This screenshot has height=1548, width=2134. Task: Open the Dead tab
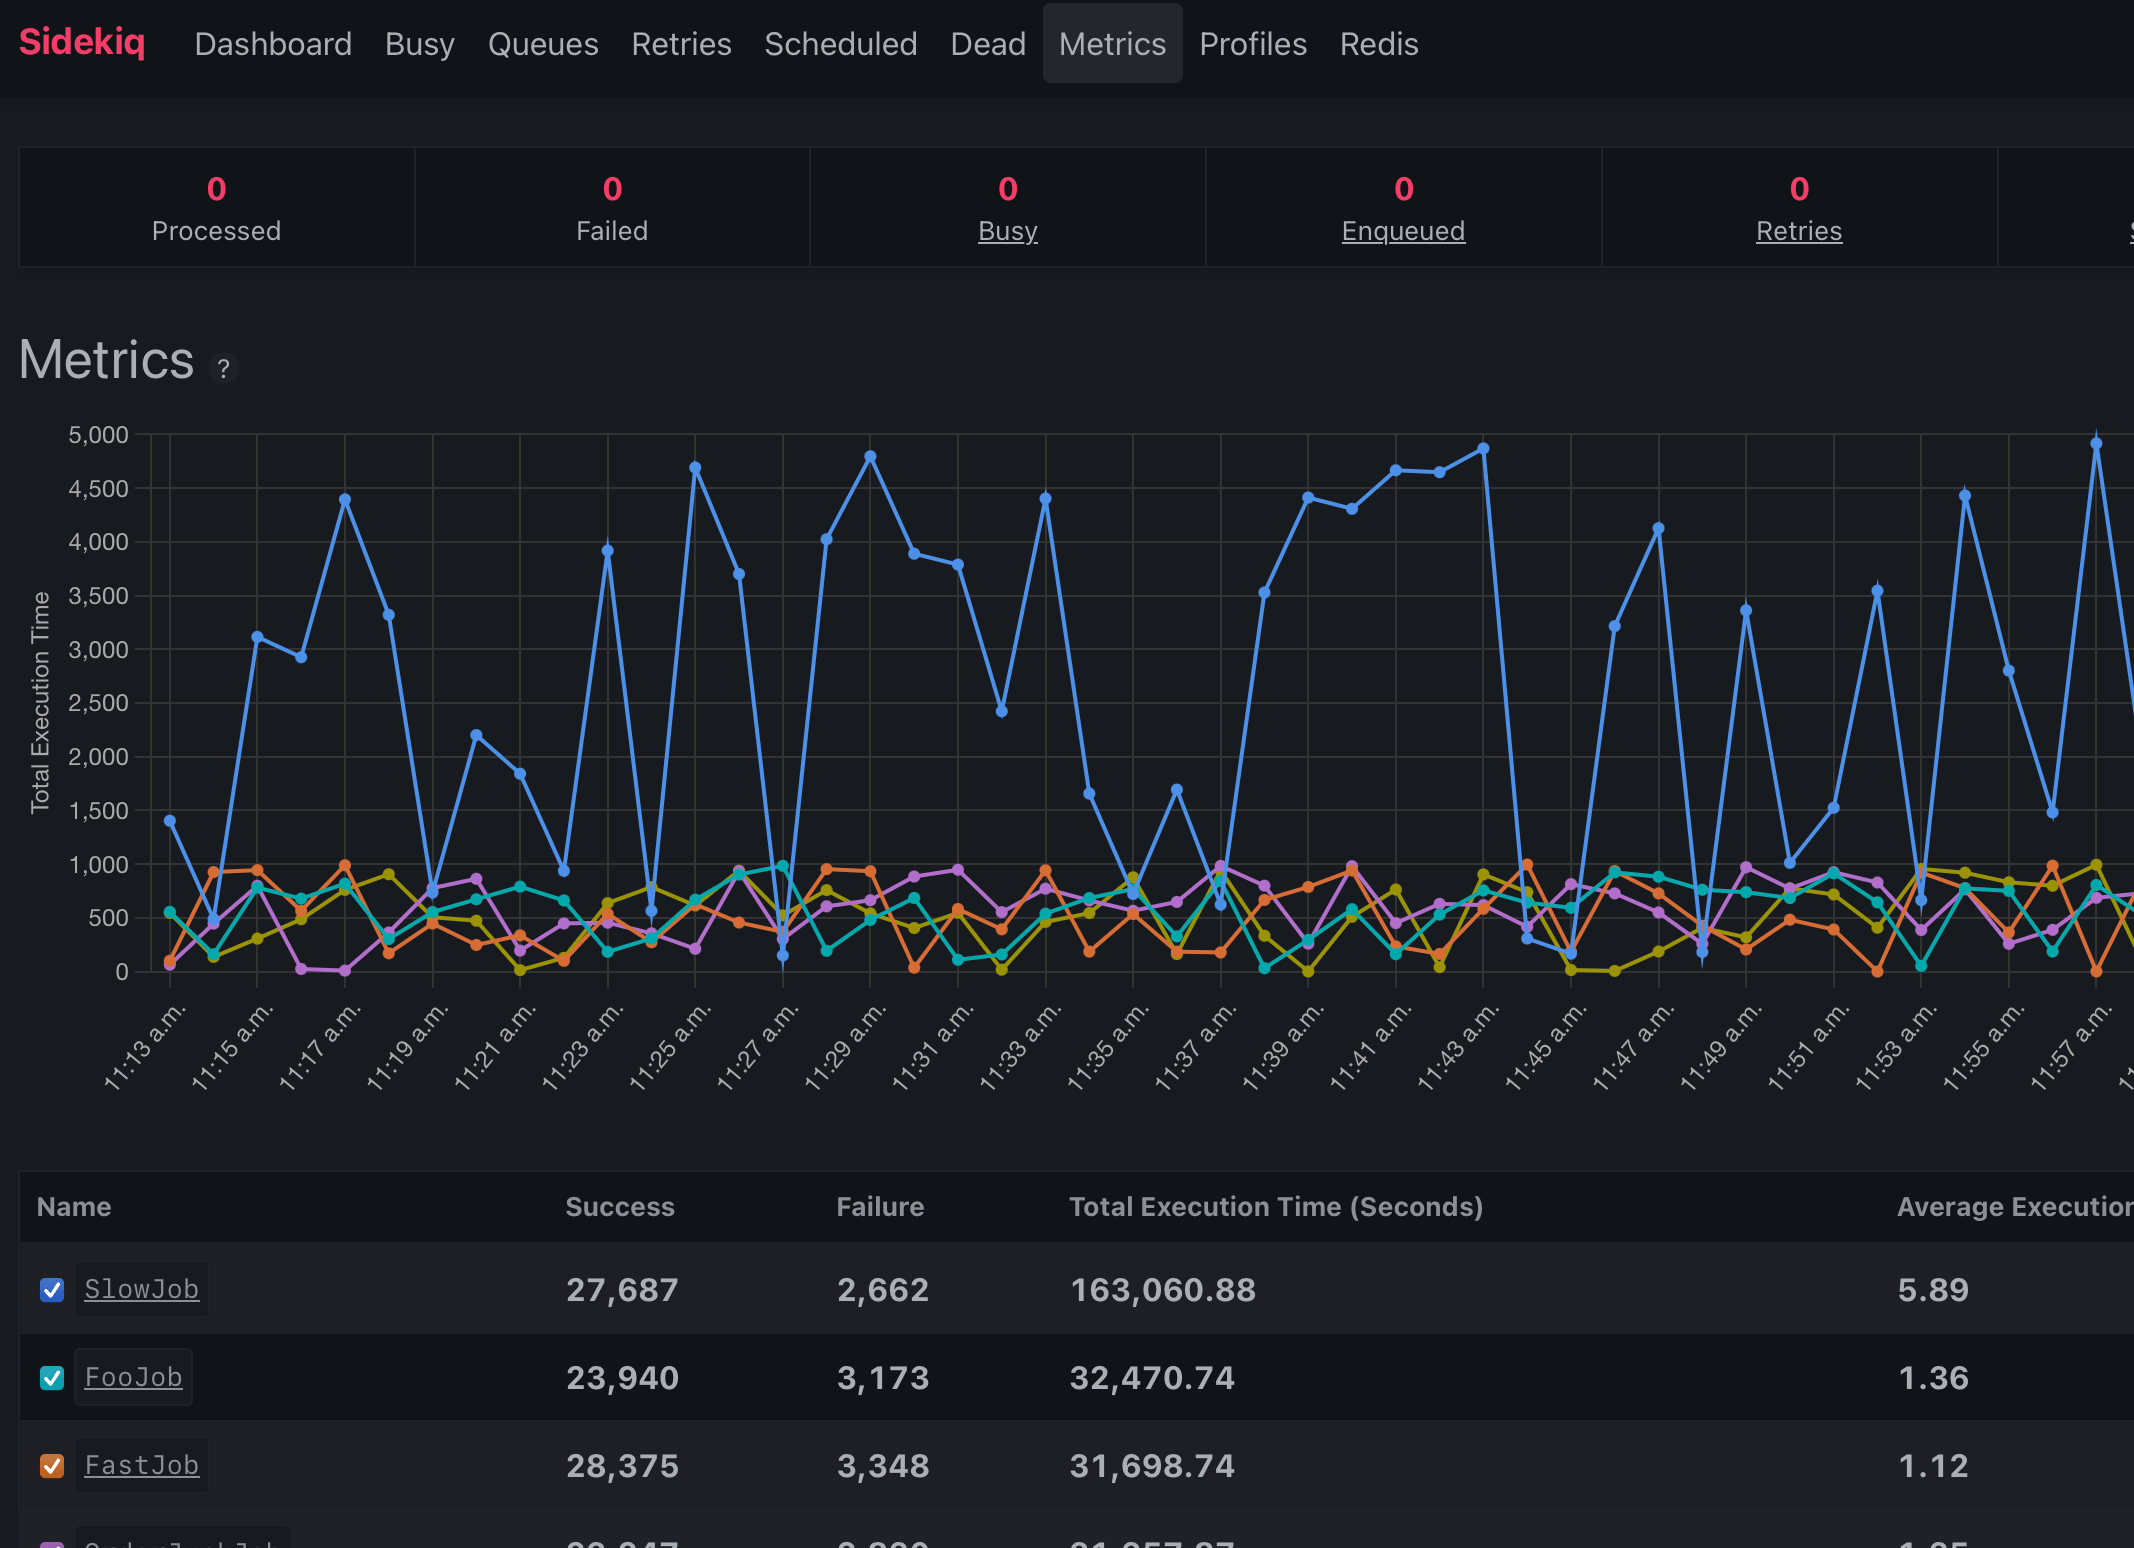point(988,44)
